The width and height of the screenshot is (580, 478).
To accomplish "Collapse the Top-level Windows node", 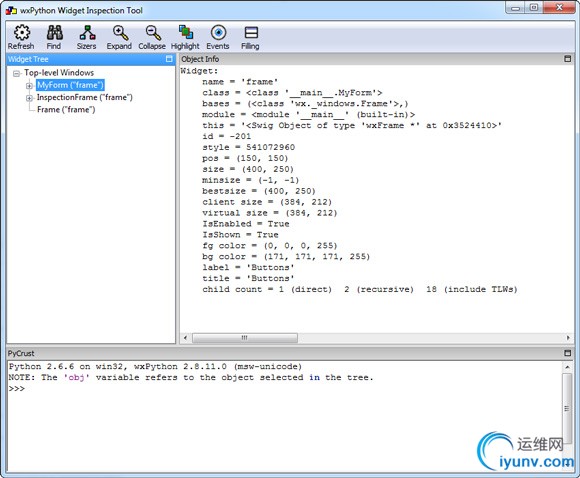I will click(x=16, y=74).
